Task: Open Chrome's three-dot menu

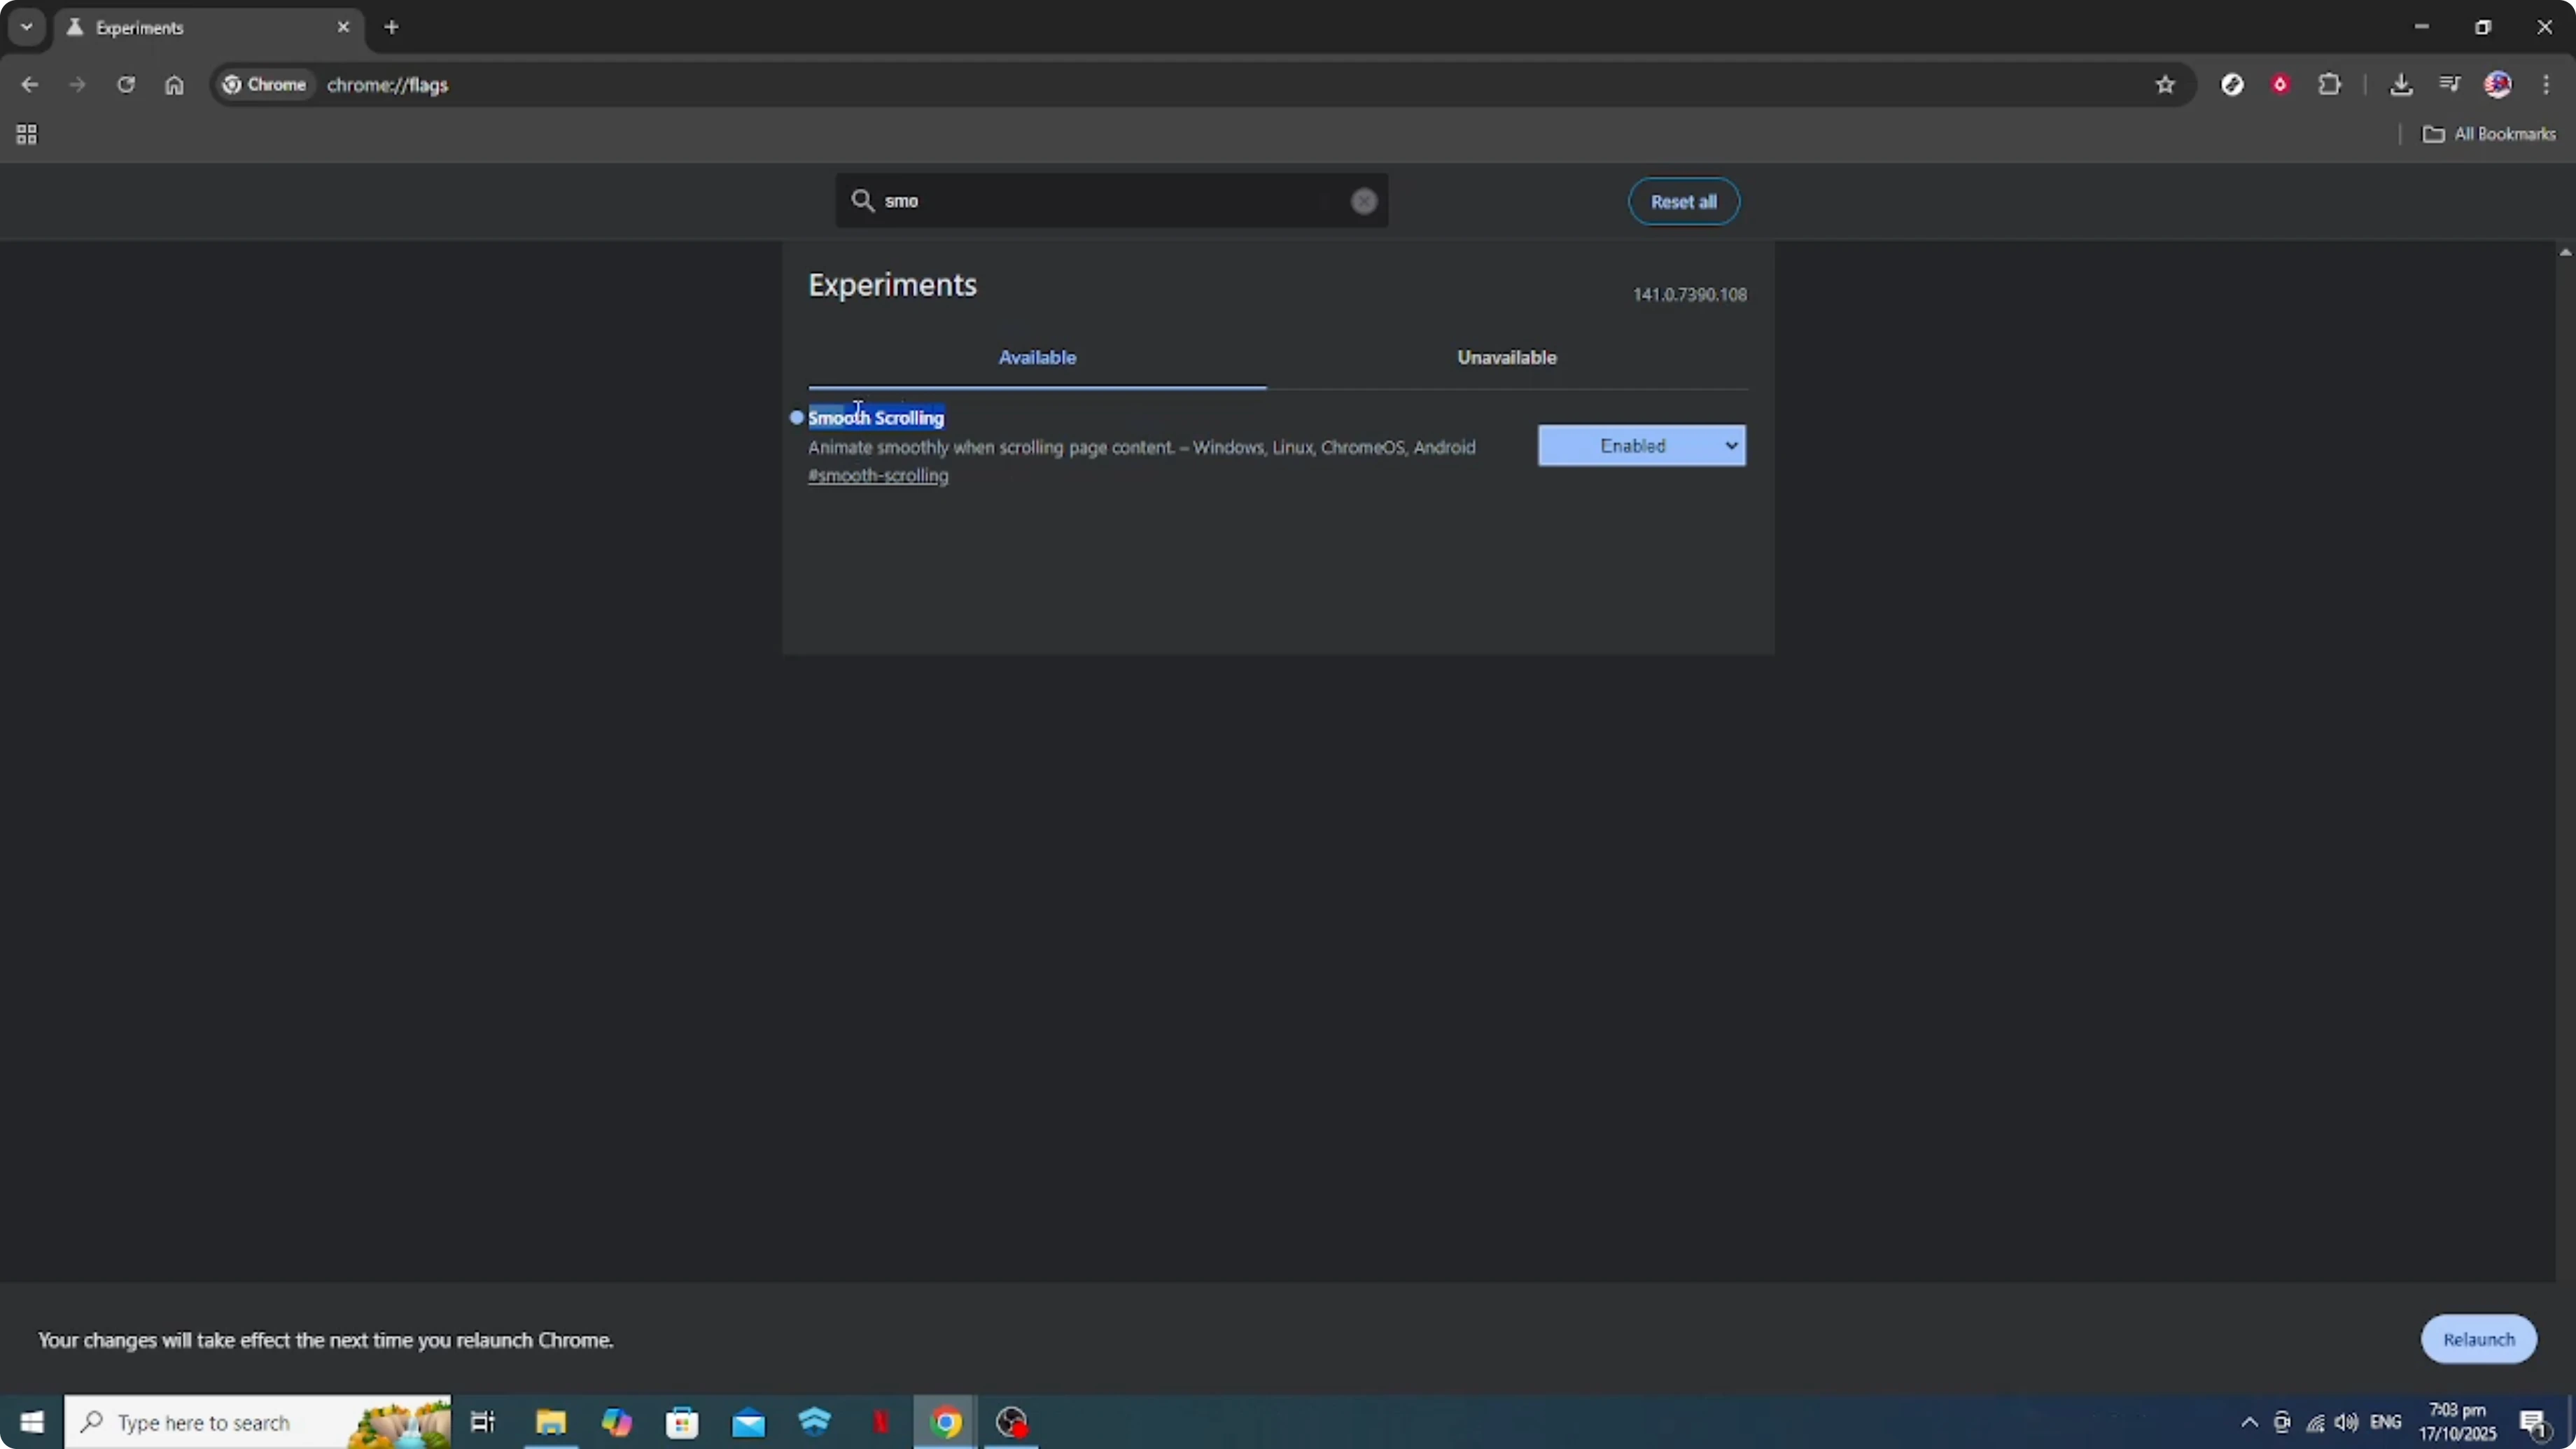Action: click(x=2547, y=85)
